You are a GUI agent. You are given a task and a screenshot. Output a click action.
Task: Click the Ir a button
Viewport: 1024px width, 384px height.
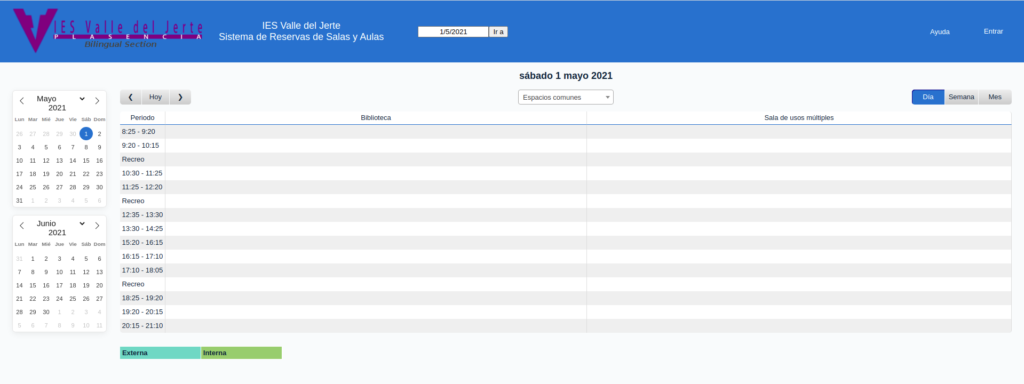click(498, 31)
